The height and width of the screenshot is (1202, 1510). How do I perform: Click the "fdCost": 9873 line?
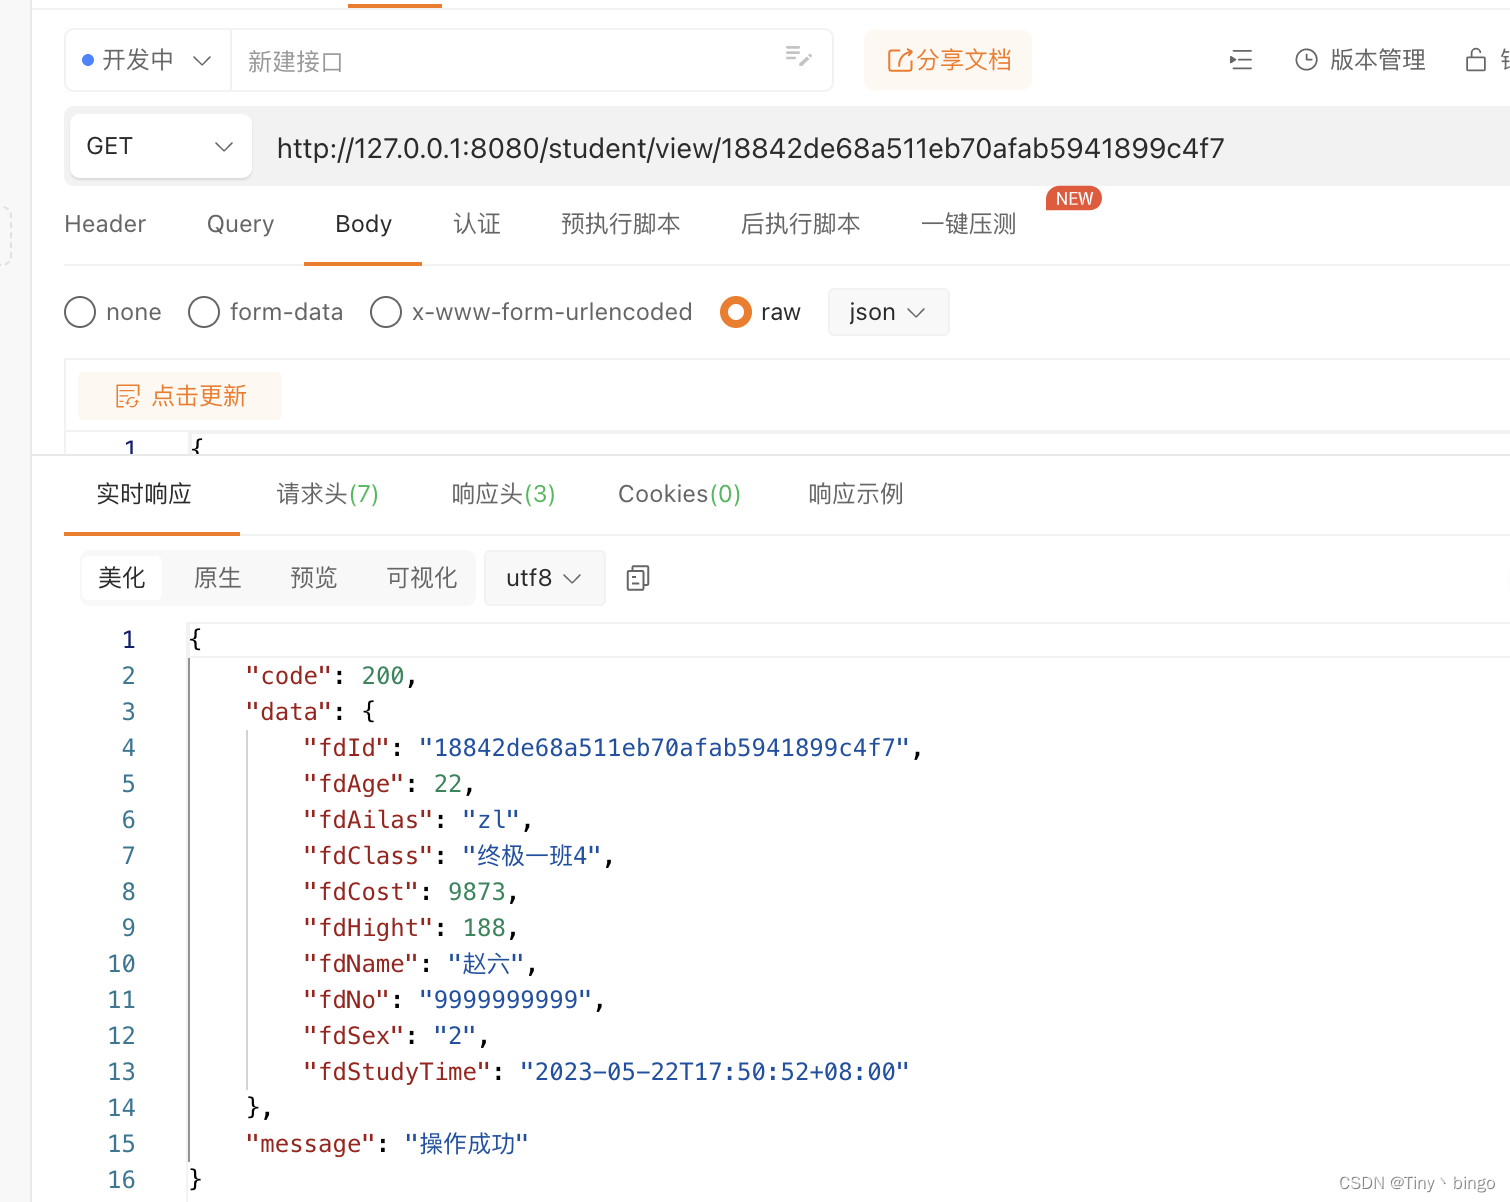pos(410,892)
